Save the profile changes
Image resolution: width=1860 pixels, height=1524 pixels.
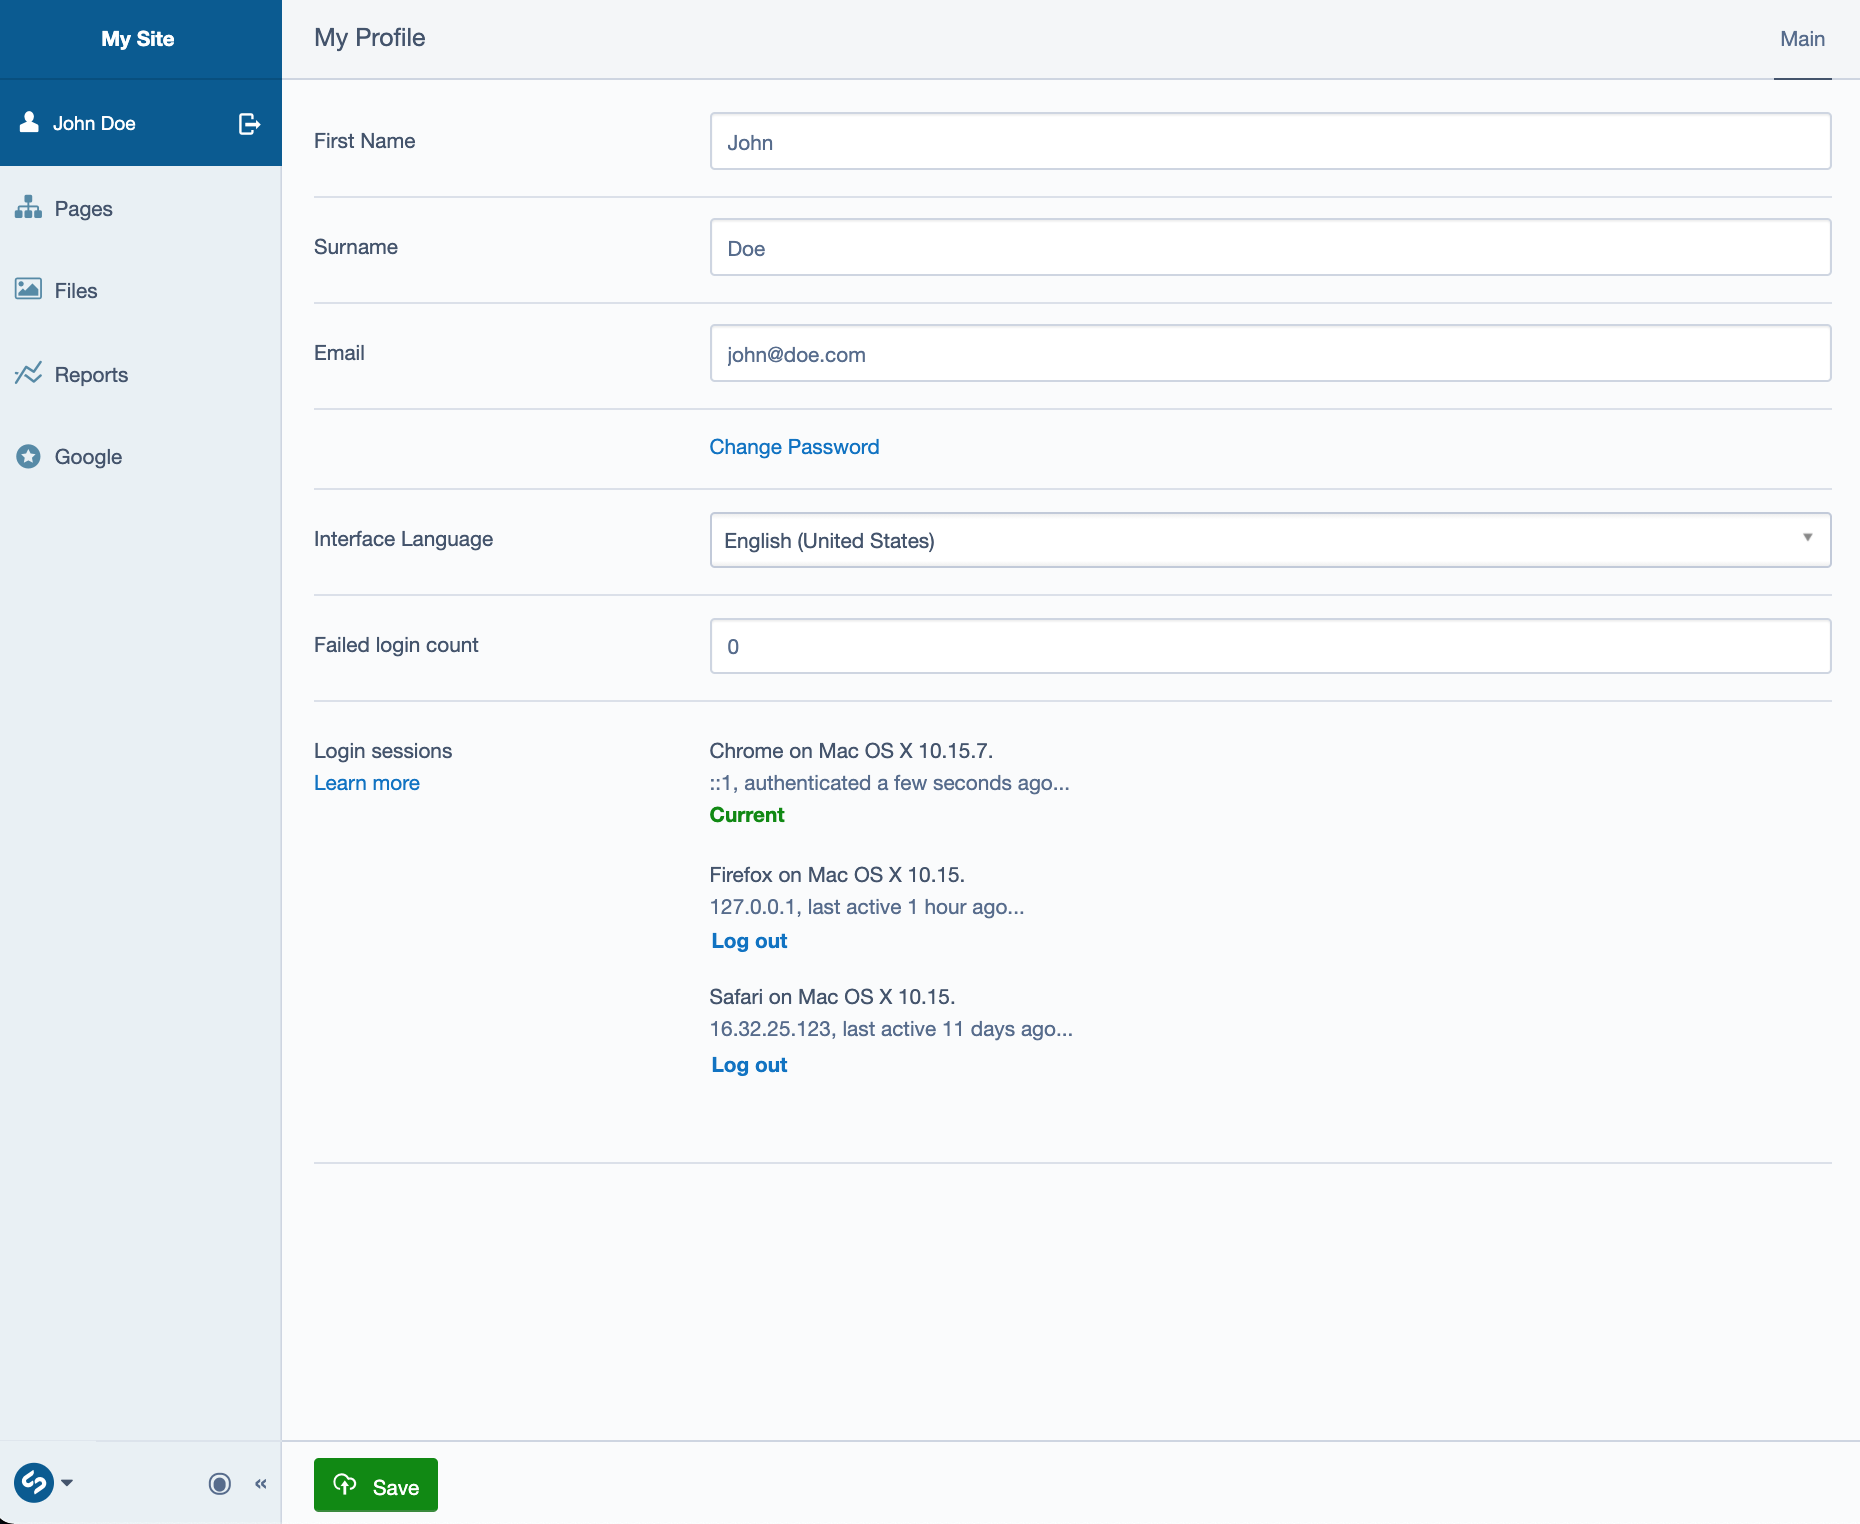(x=375, y=1486)
